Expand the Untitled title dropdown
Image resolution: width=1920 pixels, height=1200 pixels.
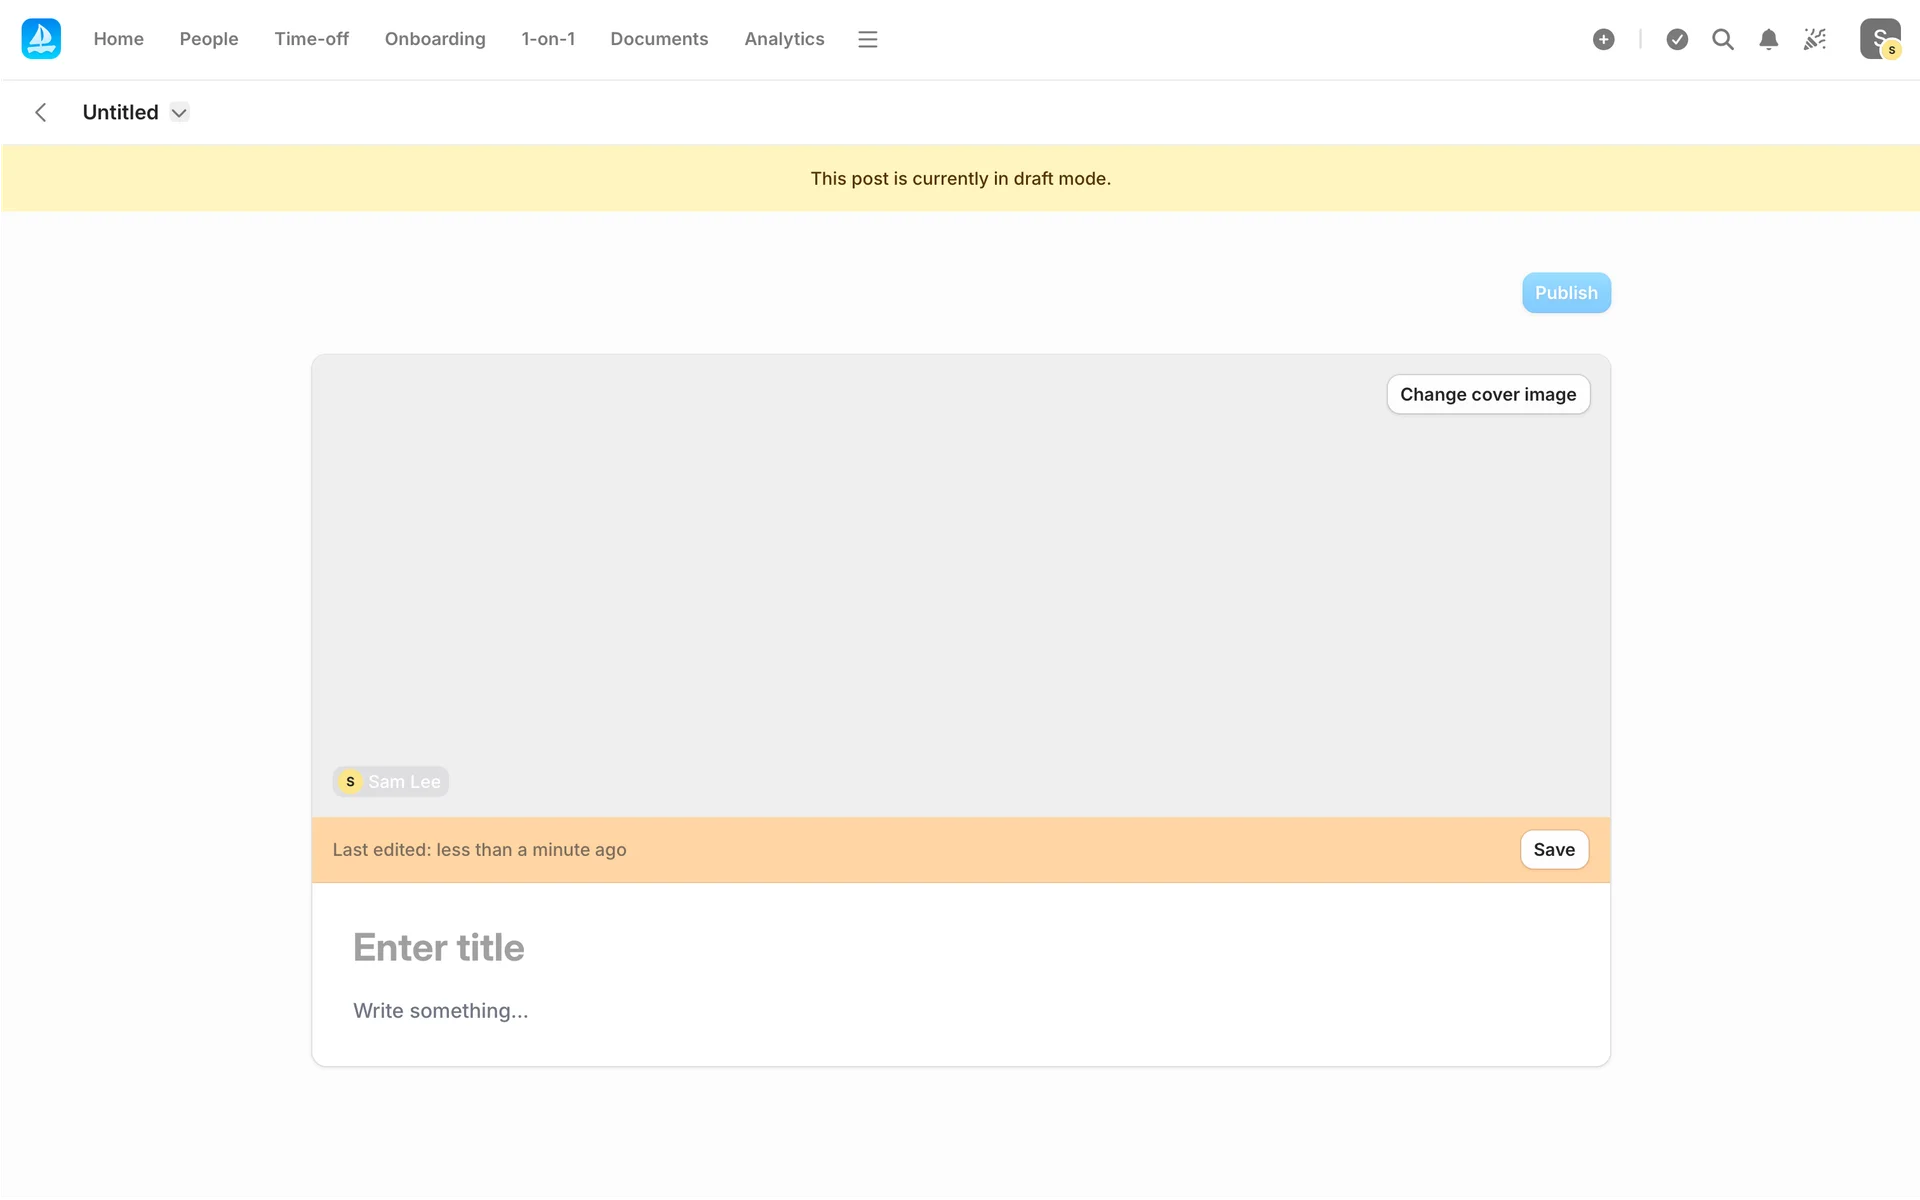[x=179, y=112]
